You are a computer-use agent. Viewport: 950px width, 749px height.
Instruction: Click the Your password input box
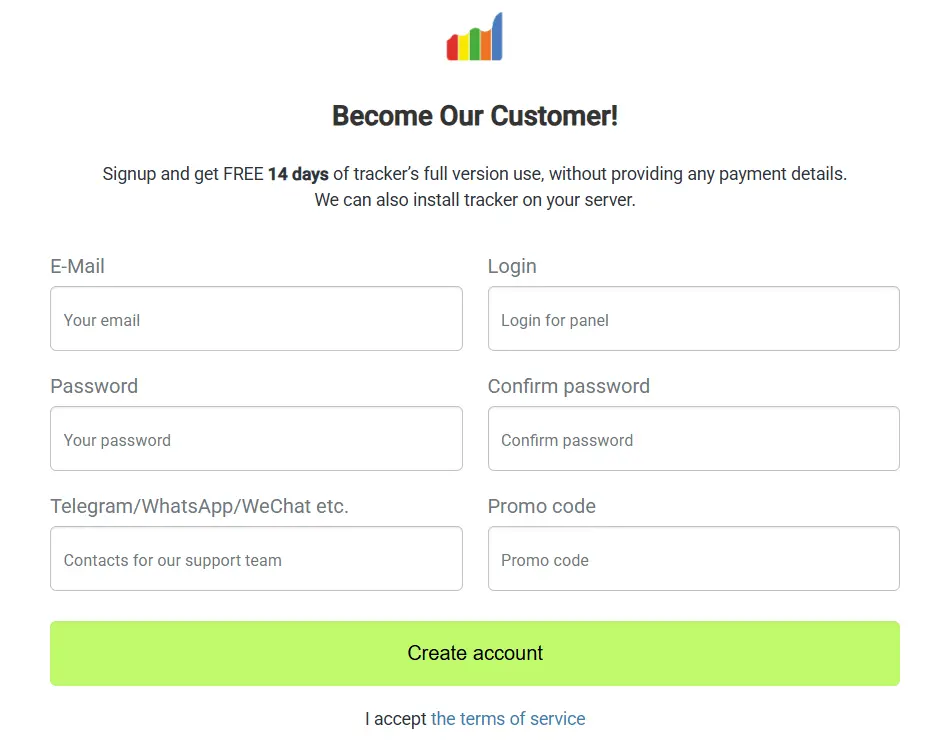(256, 438)
